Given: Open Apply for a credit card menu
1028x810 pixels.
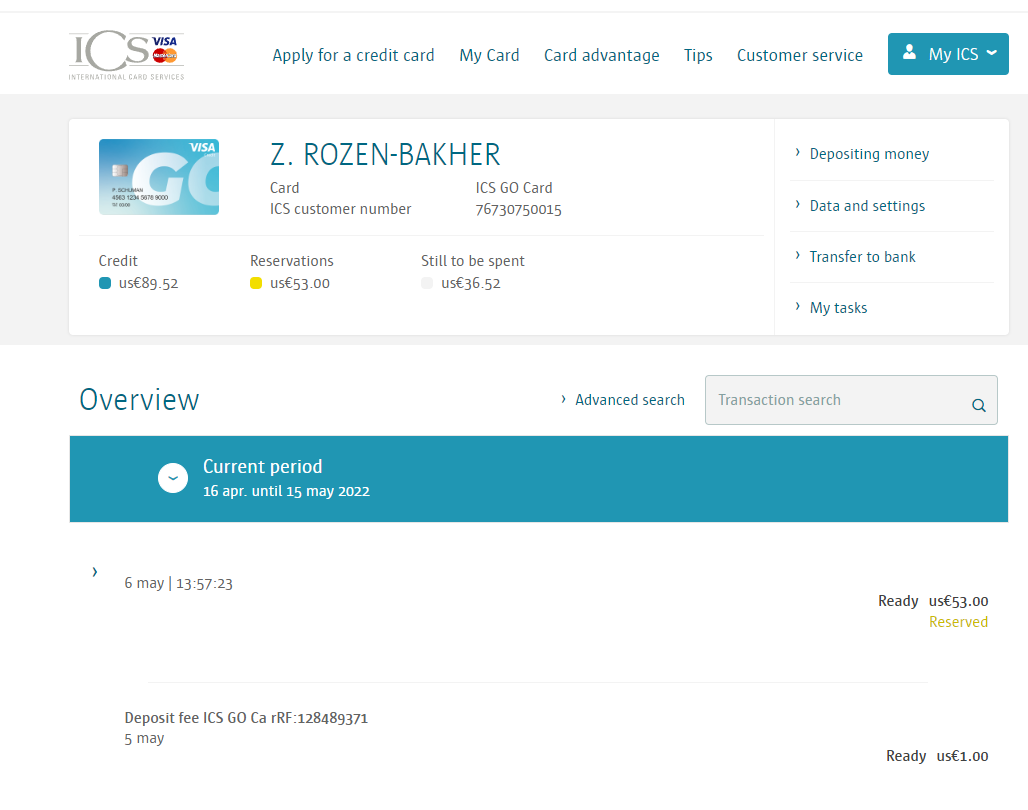Looking at the screenshot, I should 353,55.
